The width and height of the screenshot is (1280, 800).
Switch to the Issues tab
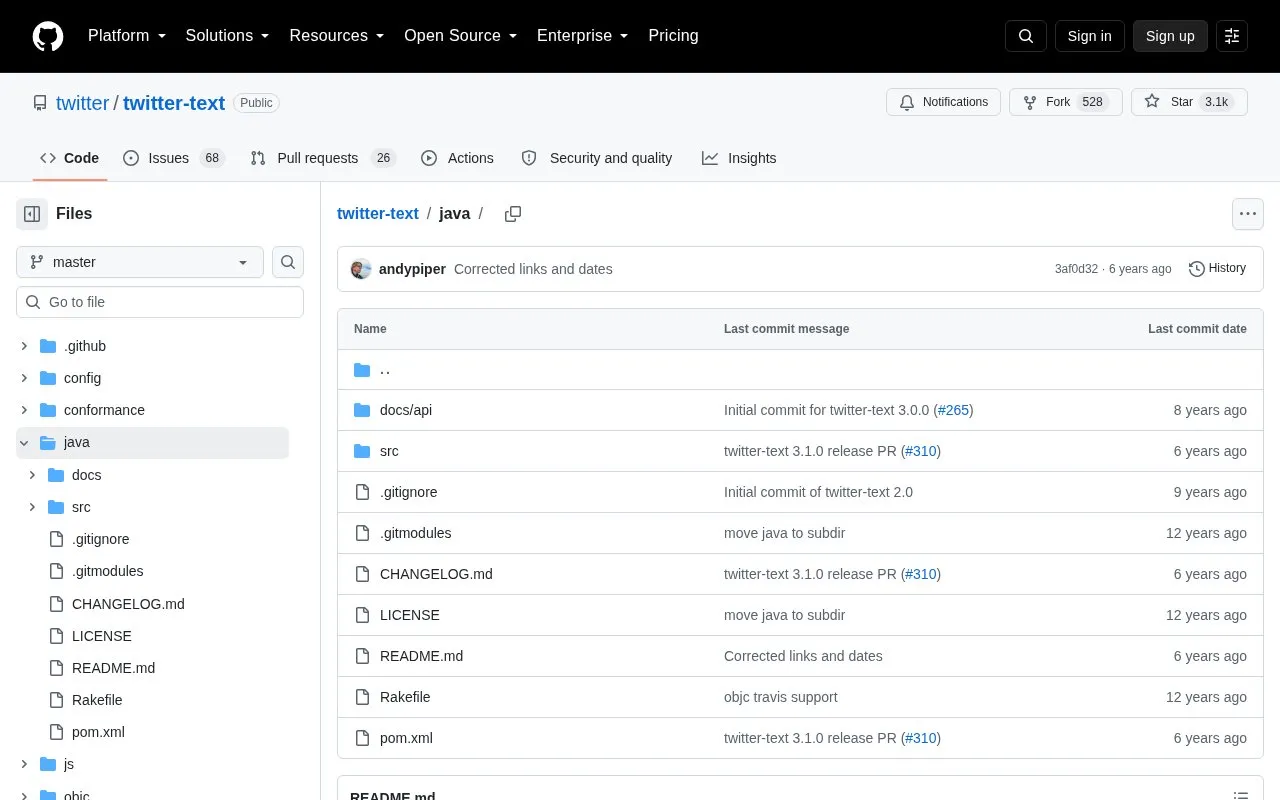pyautogui.click(x=174, y=158)
